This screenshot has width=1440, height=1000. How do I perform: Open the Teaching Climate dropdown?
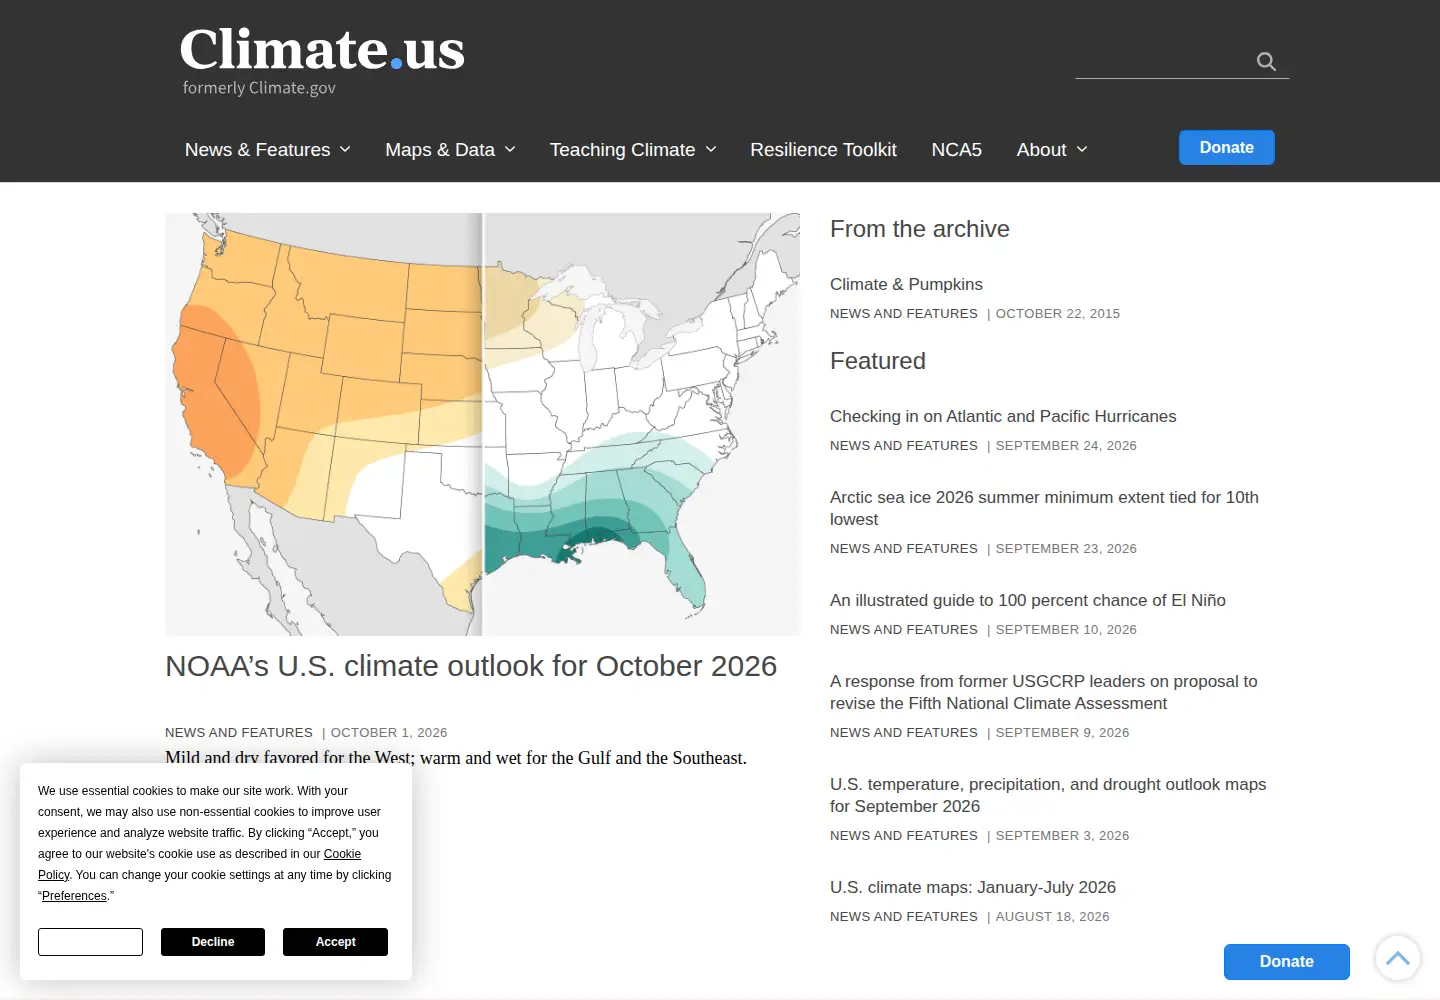pos(633,150)
